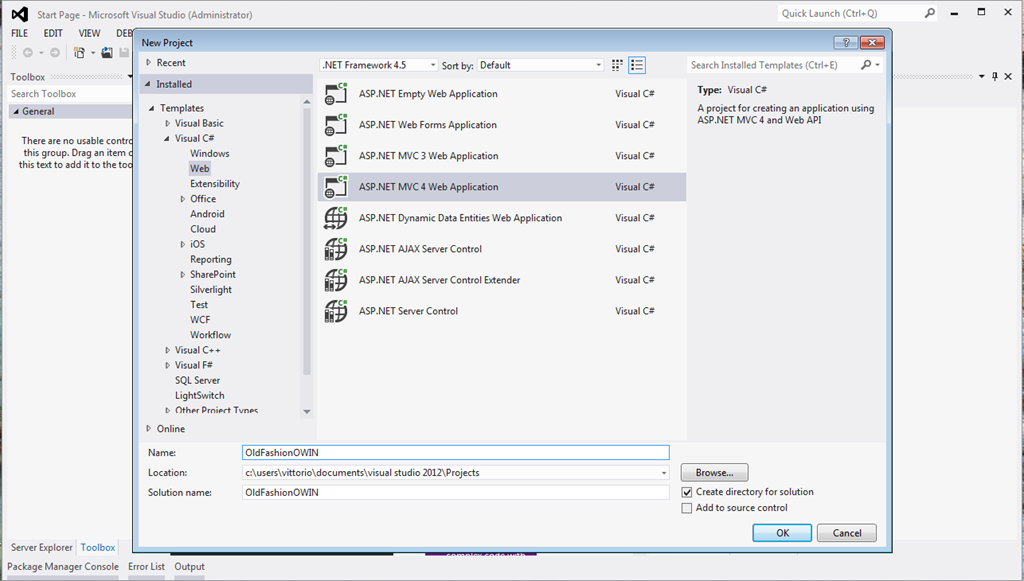Expand the iOS tree node
Screen dimensions: 1024x581
(183, 244)
